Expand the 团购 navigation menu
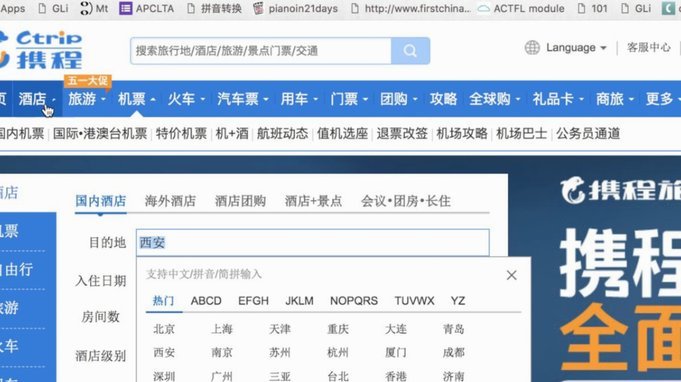 [398, 99]
